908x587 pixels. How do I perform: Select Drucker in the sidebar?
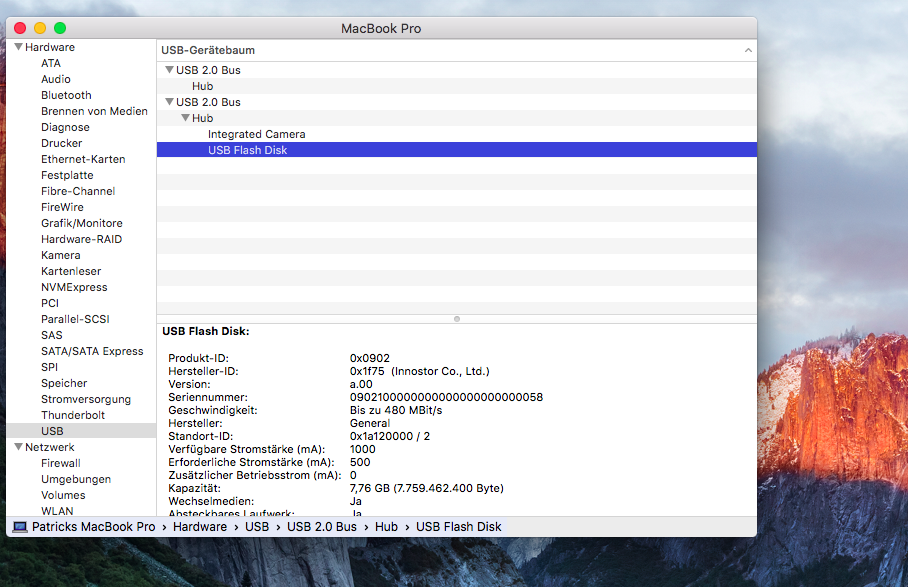61,143
